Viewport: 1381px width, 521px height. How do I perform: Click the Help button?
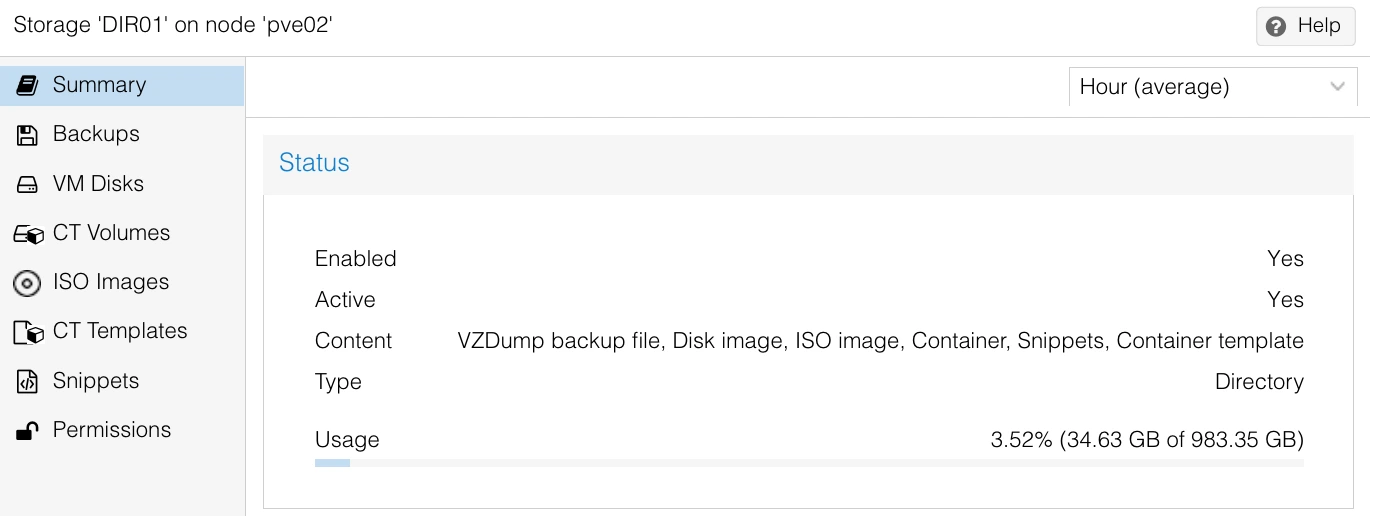1305,27
